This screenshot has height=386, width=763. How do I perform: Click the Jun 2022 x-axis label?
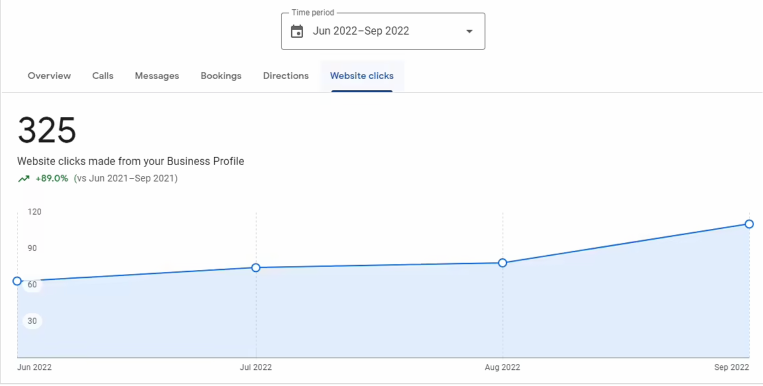(35, 368)
